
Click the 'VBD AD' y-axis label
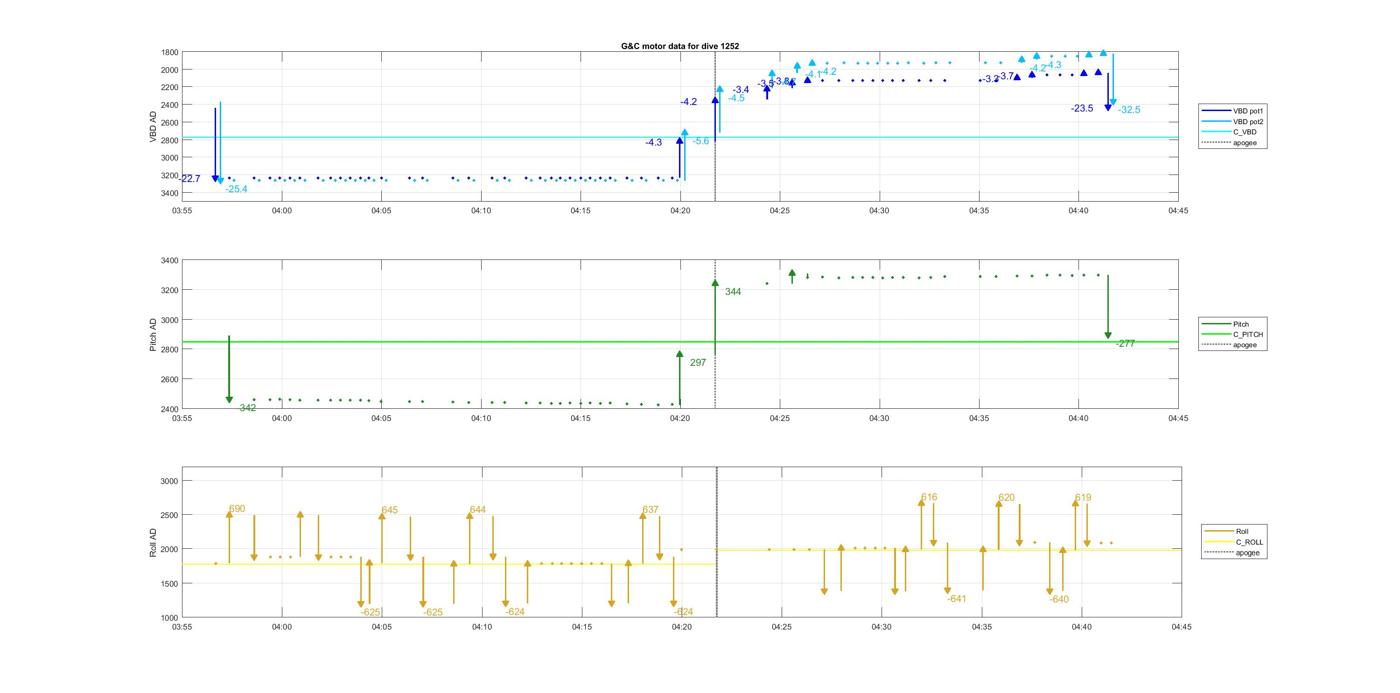[x=154, y=125]
